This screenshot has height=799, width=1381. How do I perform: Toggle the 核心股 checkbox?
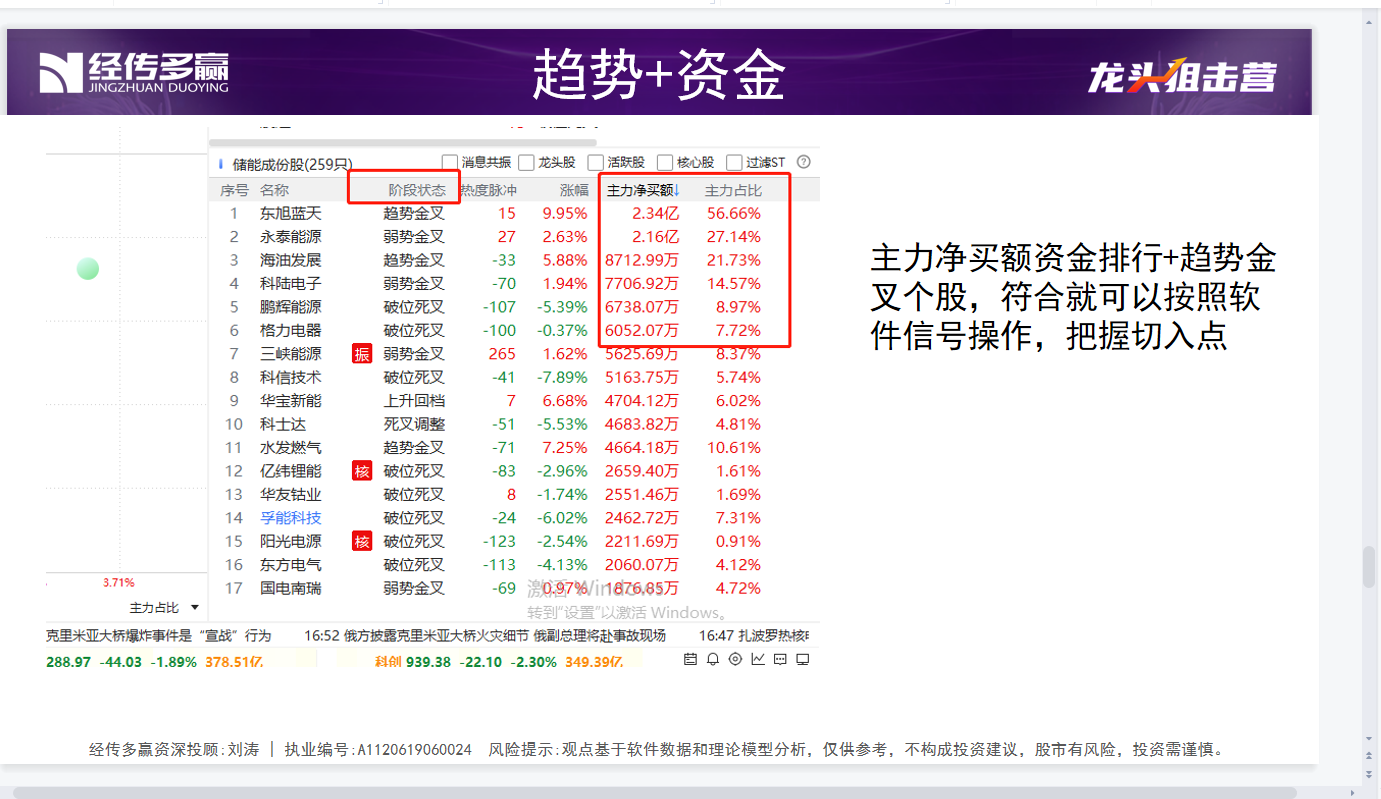point(665,162)
